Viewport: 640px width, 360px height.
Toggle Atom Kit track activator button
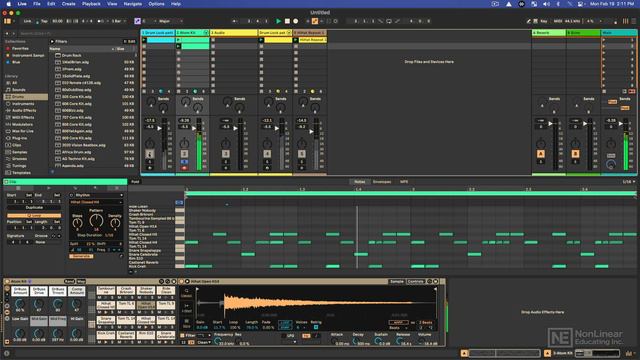[x=184, y=154]
